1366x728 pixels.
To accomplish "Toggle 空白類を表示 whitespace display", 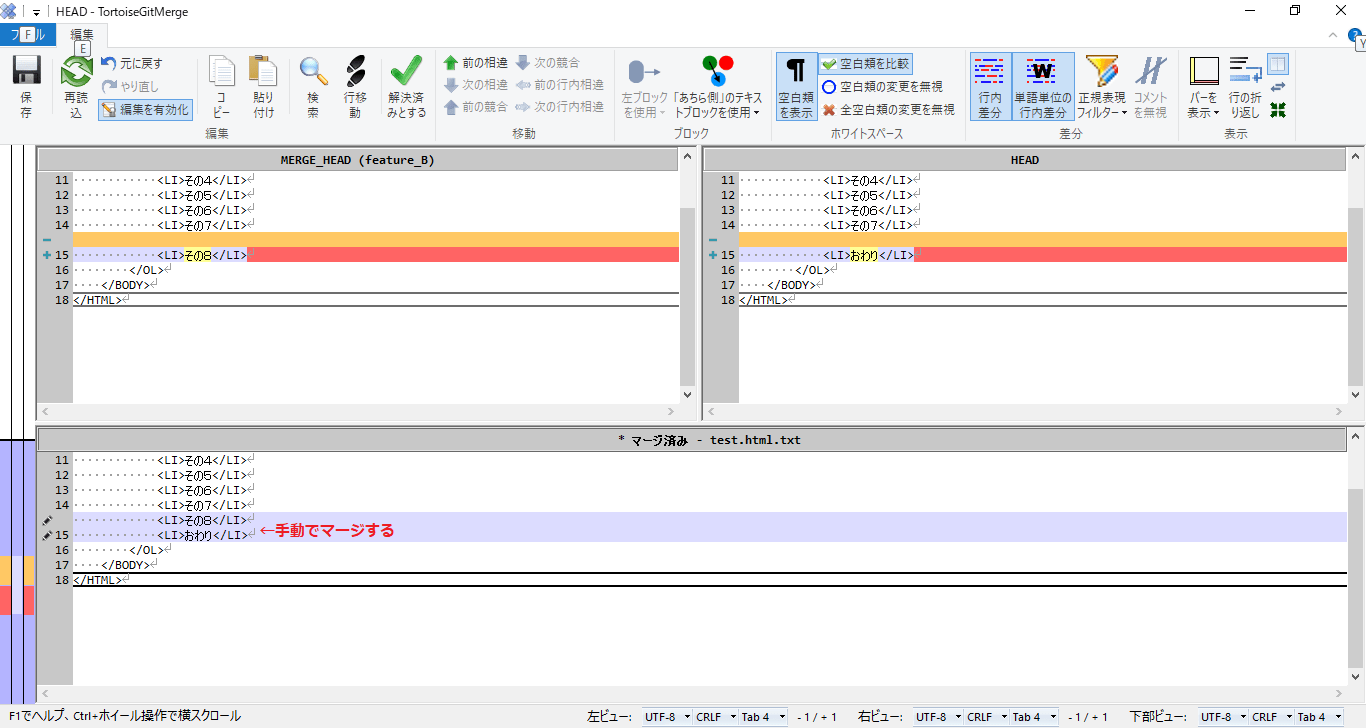I will (795, 85).
